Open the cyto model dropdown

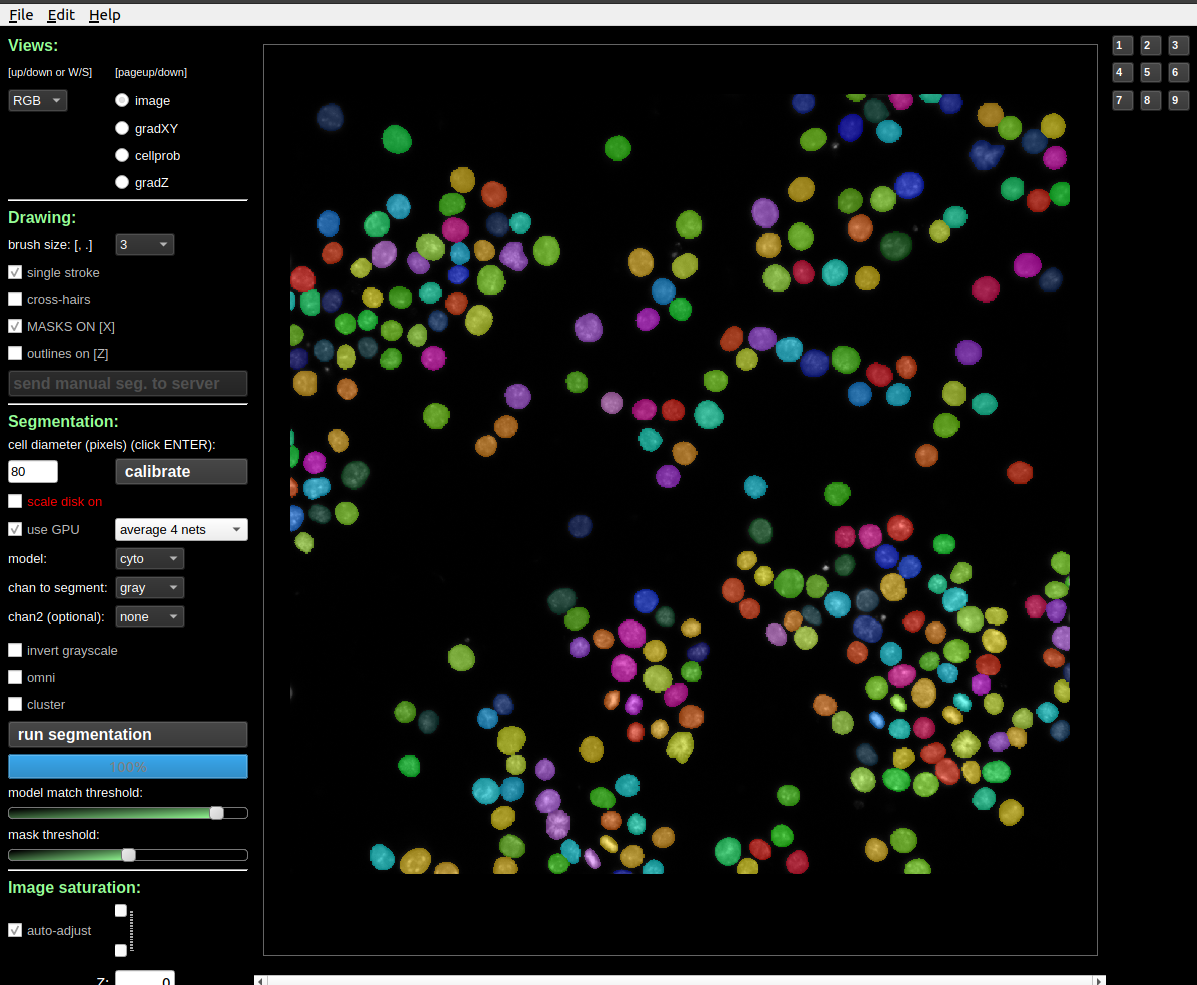(x=149, y=559)
